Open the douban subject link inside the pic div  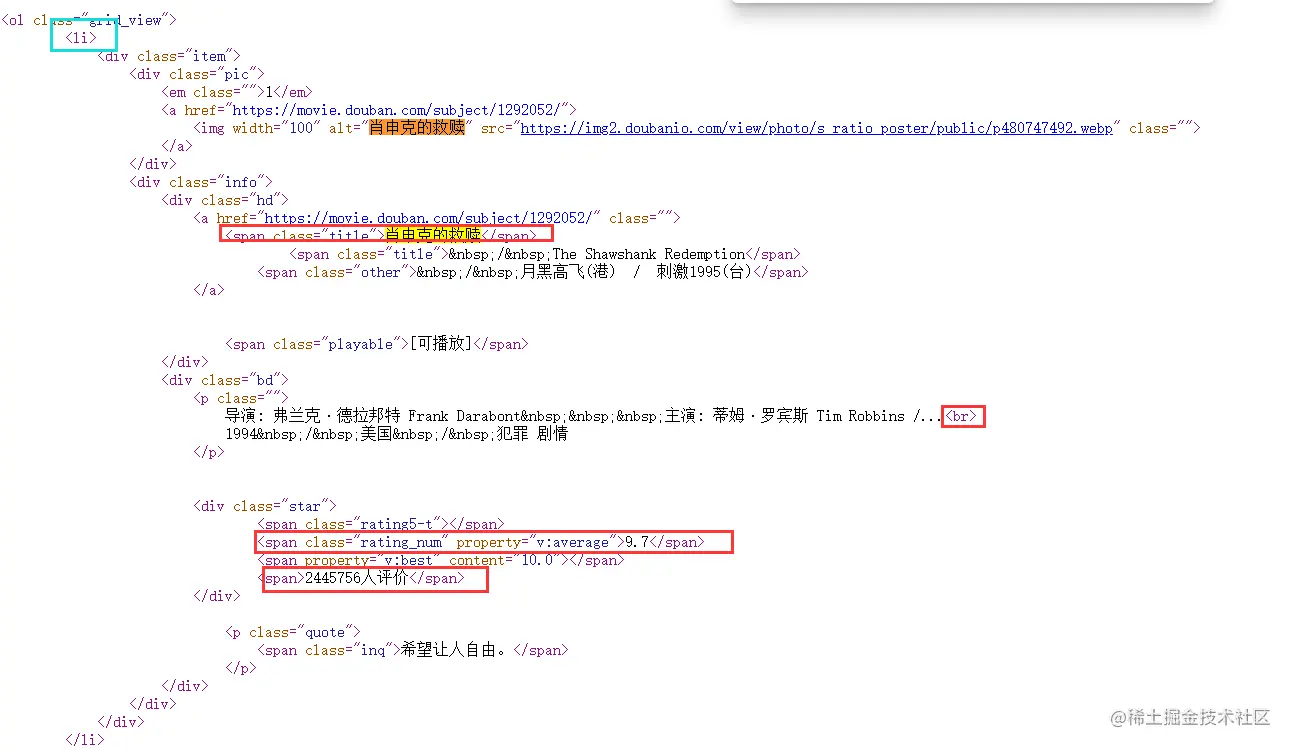coord(400,110)
